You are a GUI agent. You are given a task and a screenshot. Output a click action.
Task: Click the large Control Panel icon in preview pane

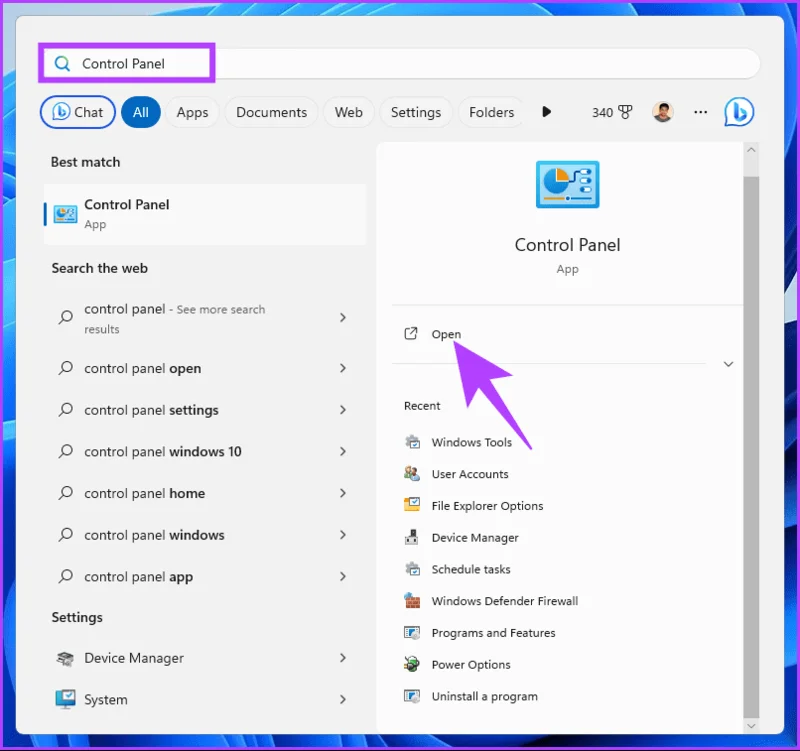[567, 184]
